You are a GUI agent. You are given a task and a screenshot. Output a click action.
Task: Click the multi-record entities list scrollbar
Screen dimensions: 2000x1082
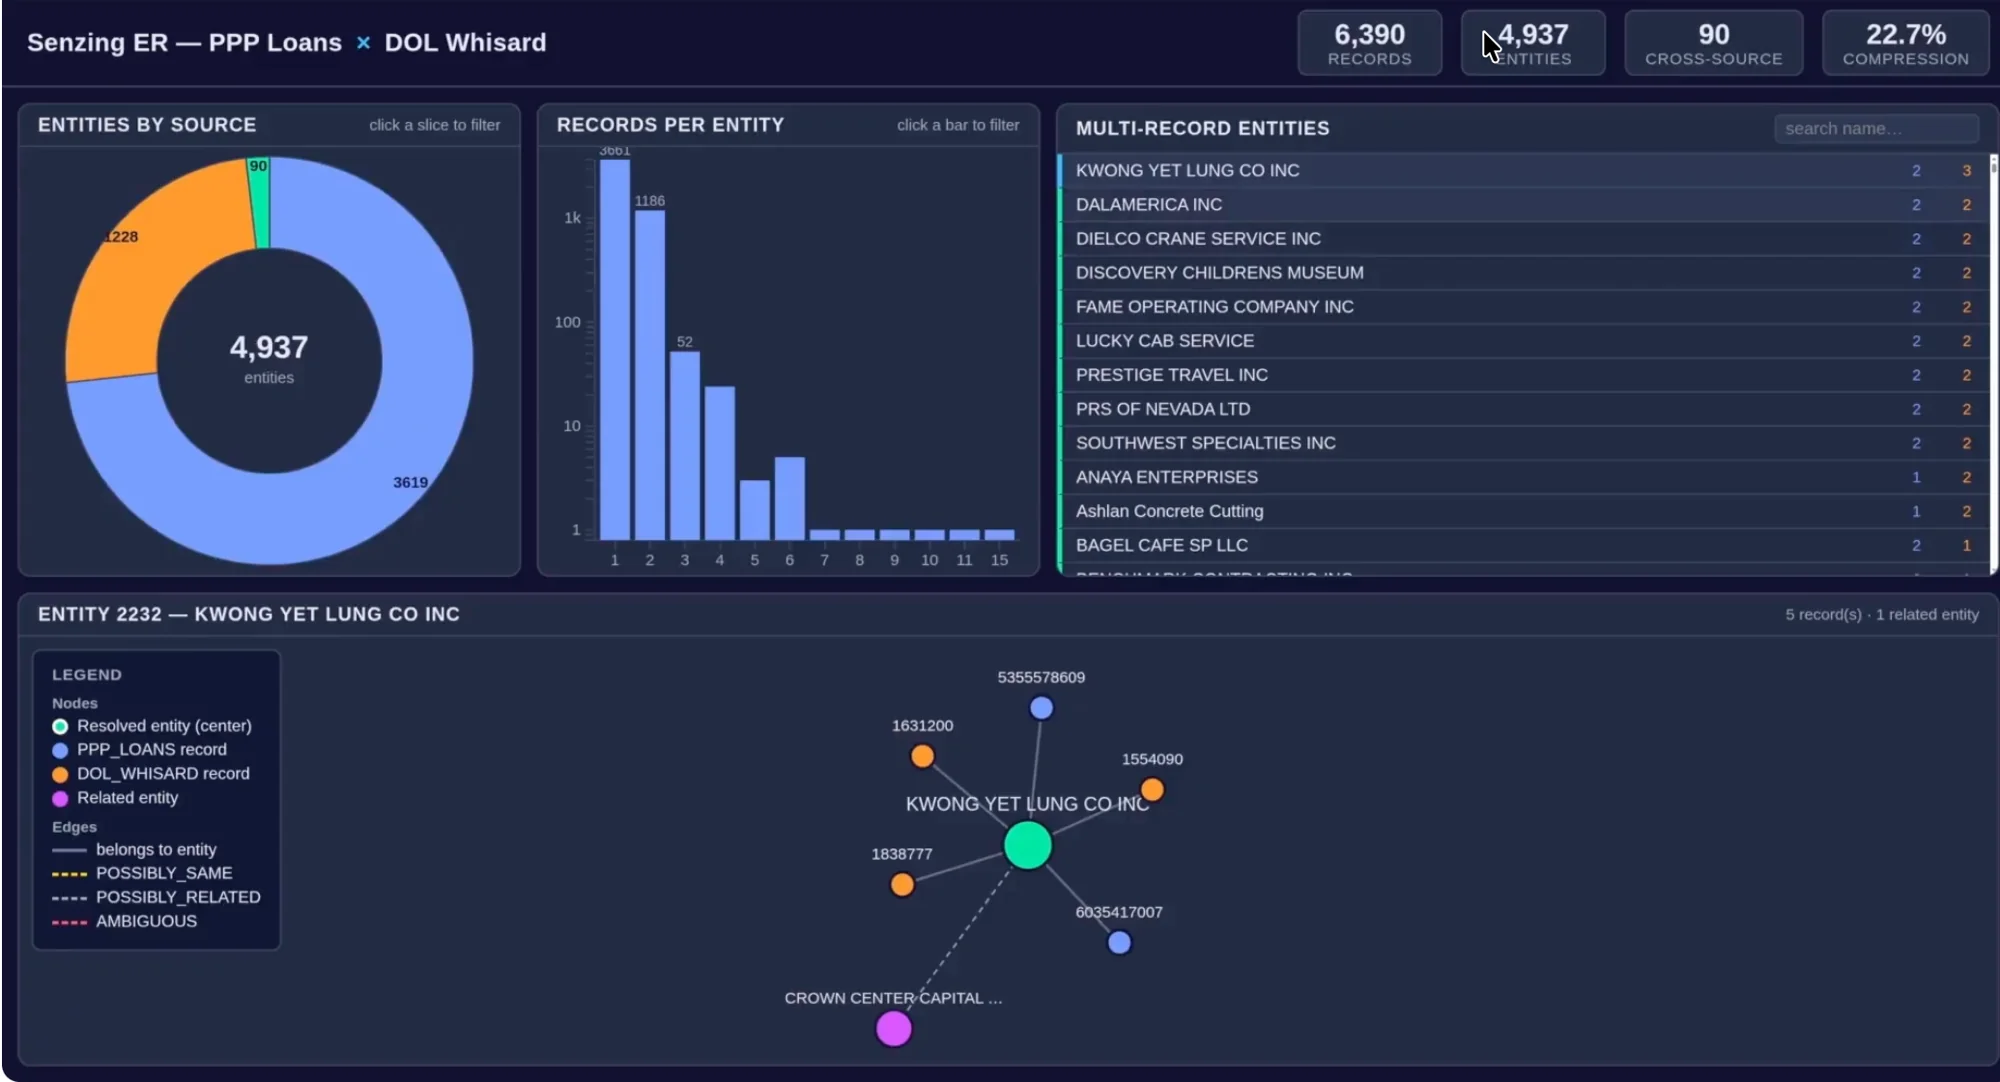[1993, 362]
